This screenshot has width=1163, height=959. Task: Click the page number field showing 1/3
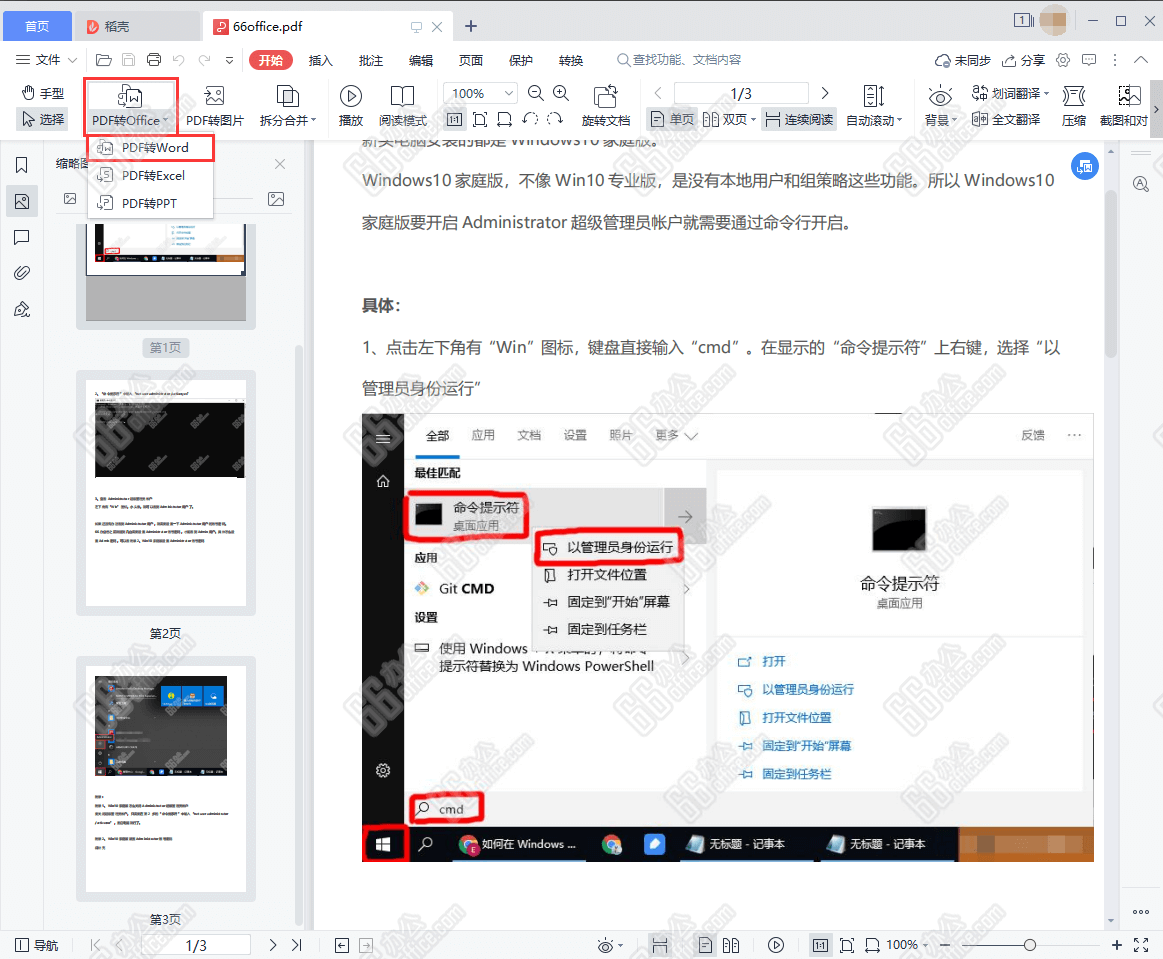741,93
